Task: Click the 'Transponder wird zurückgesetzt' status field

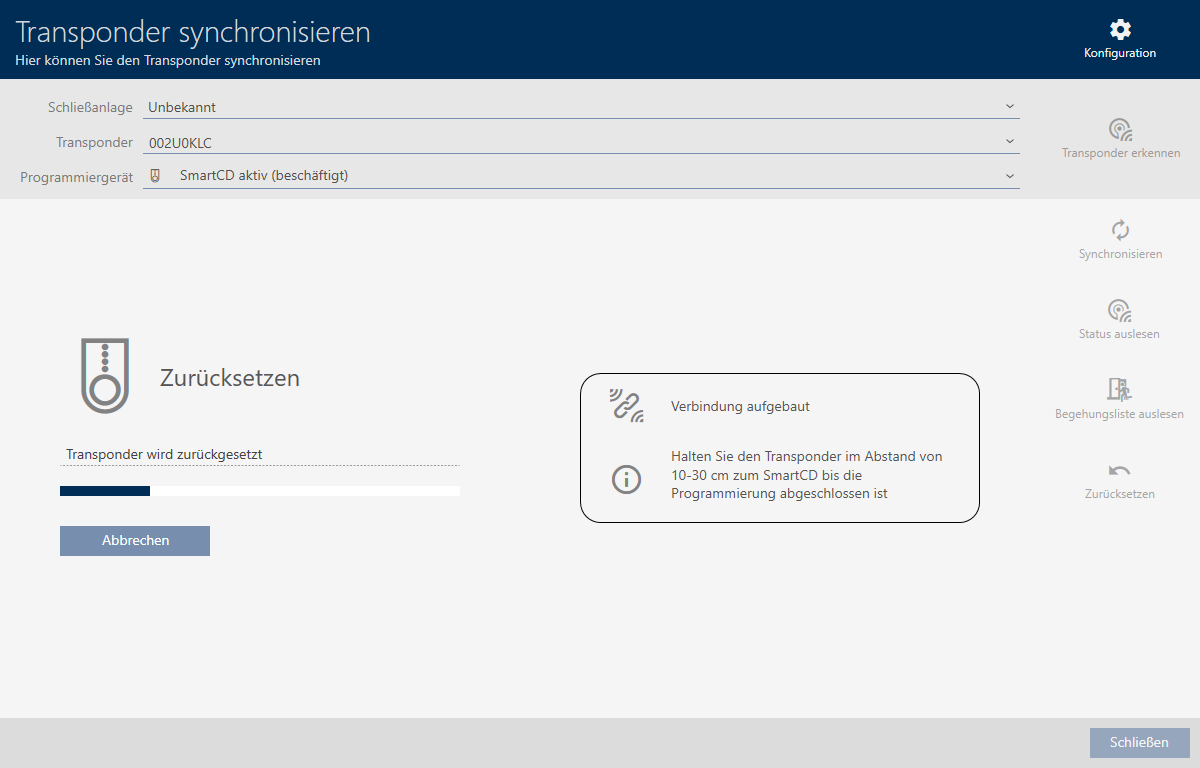Action: [260, 455]
